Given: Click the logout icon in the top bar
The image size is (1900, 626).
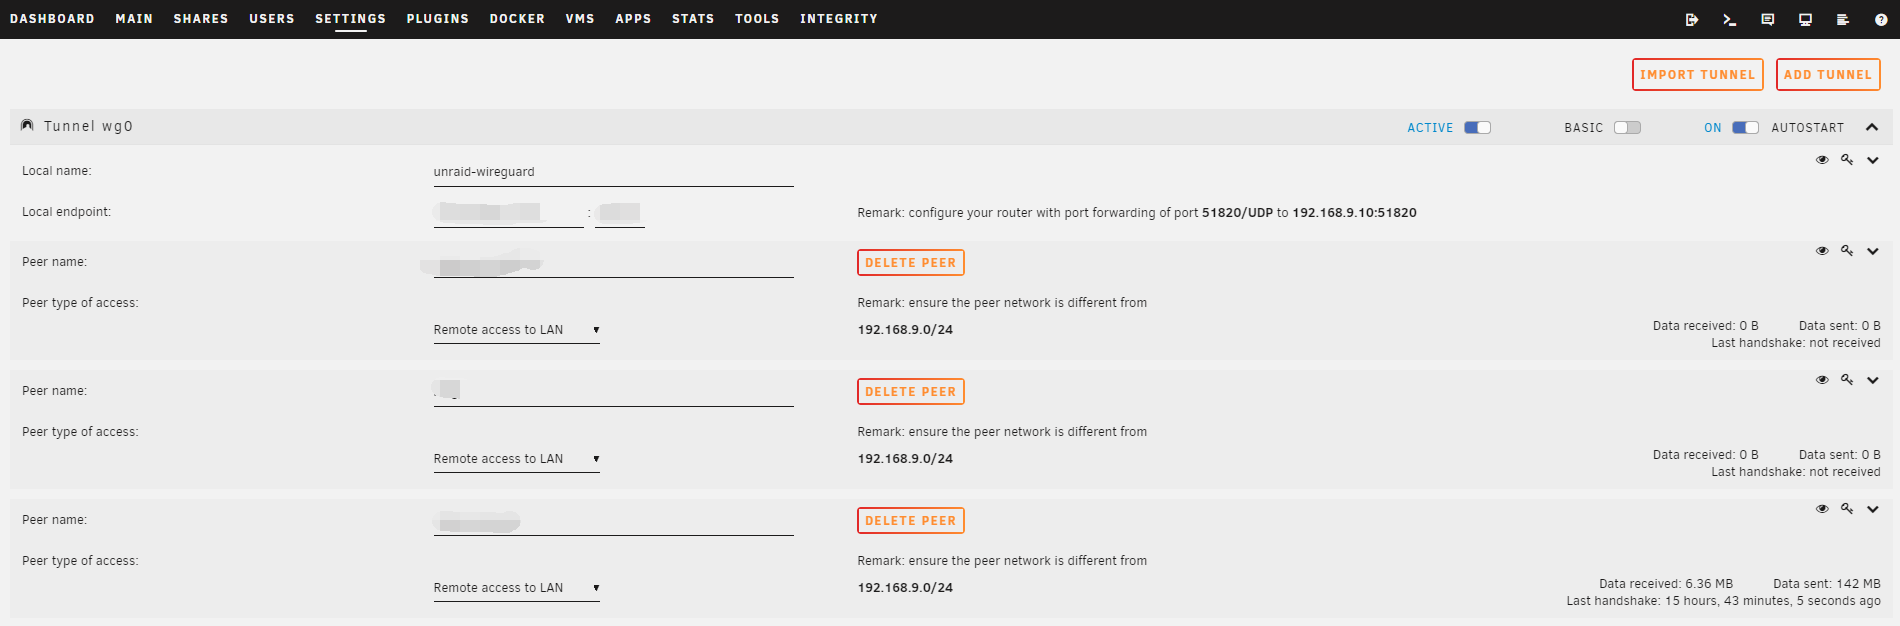Looking at the screenshot, I should click(x=1692, y=19).
